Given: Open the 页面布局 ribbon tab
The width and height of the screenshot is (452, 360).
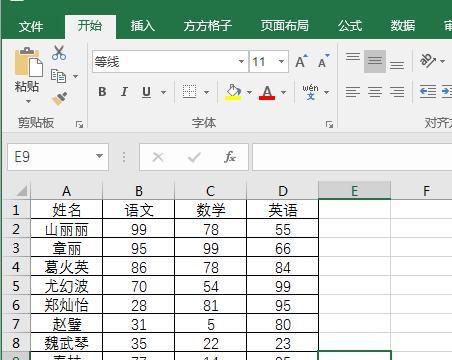Looking at the screenshot, I should pos(284,26).
